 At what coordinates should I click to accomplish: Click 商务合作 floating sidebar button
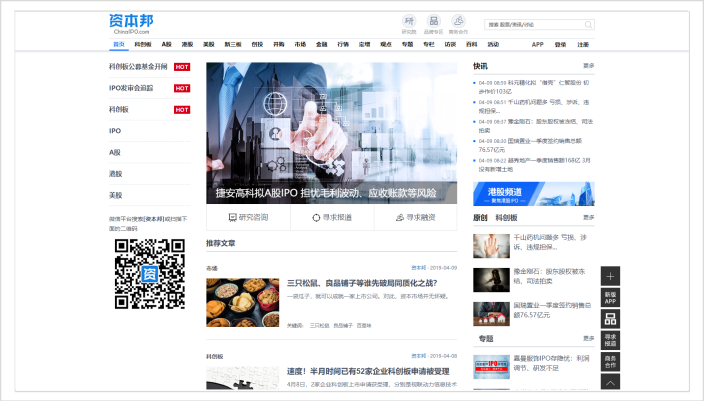(610, 362)
